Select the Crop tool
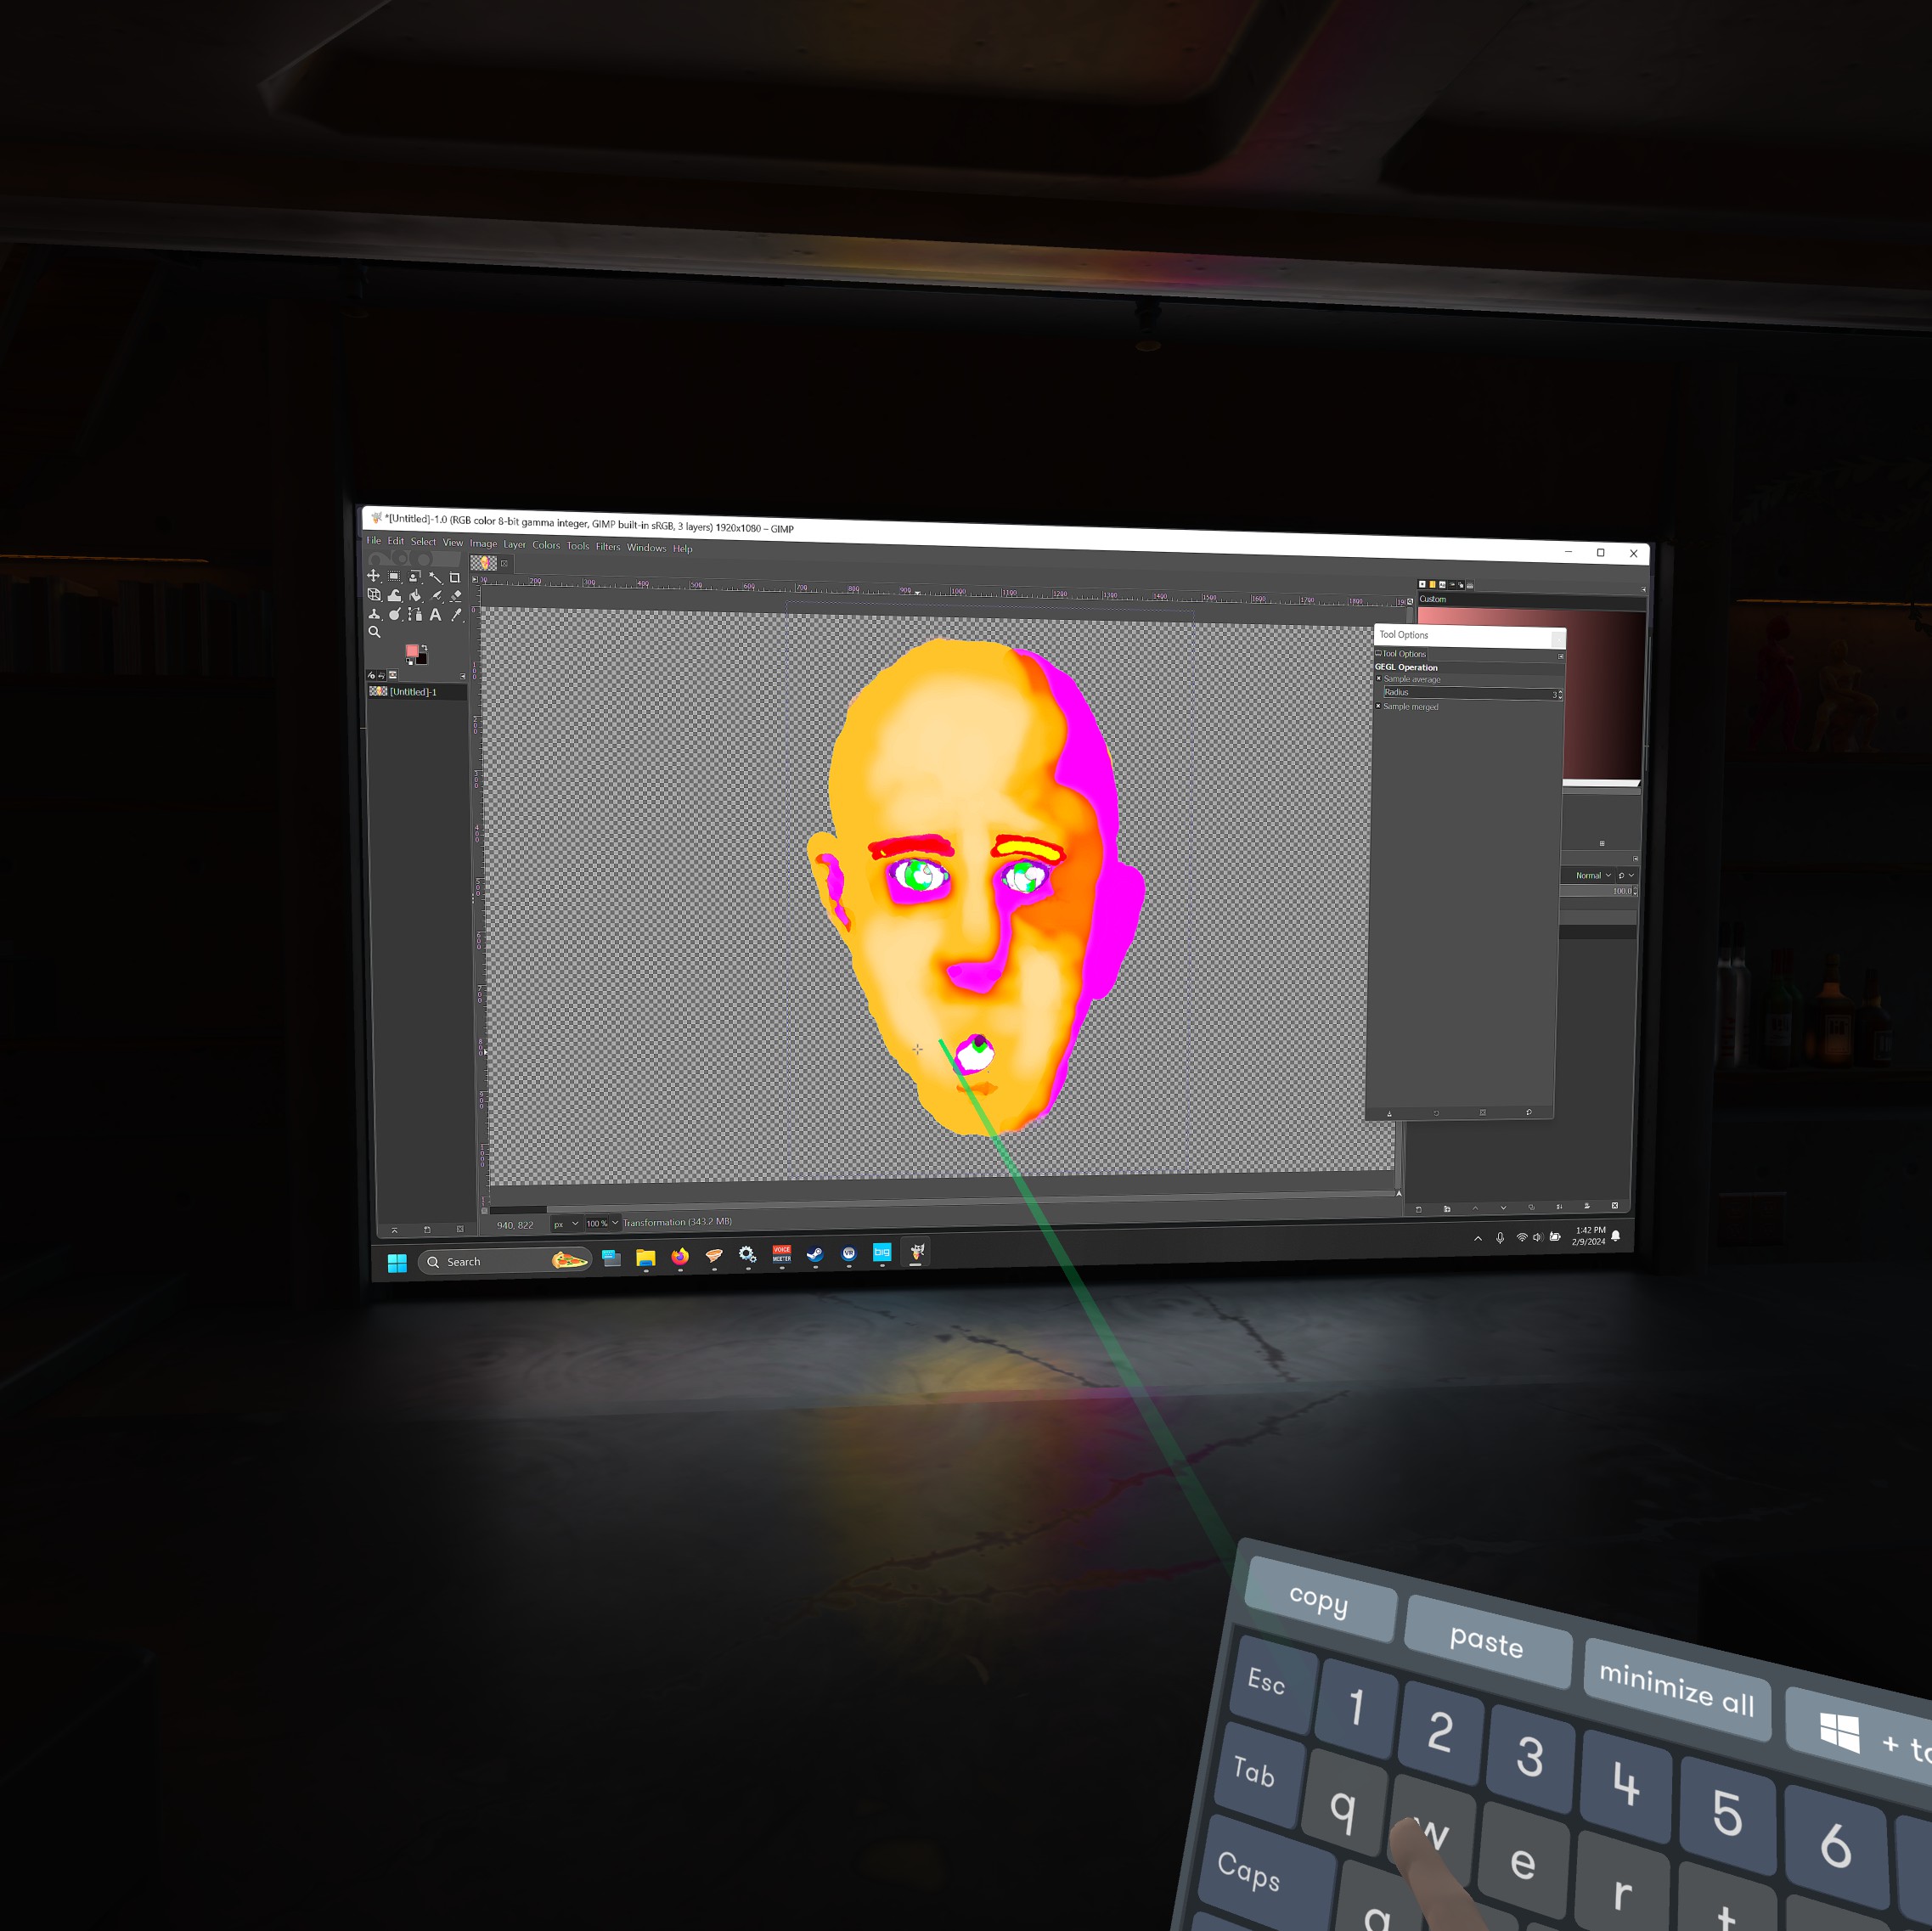 point(456,578)
